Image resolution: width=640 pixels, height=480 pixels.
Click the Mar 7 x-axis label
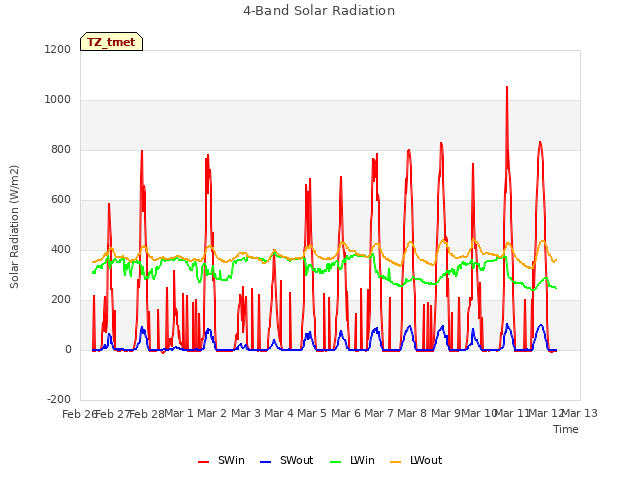click(x=379, y=413)
